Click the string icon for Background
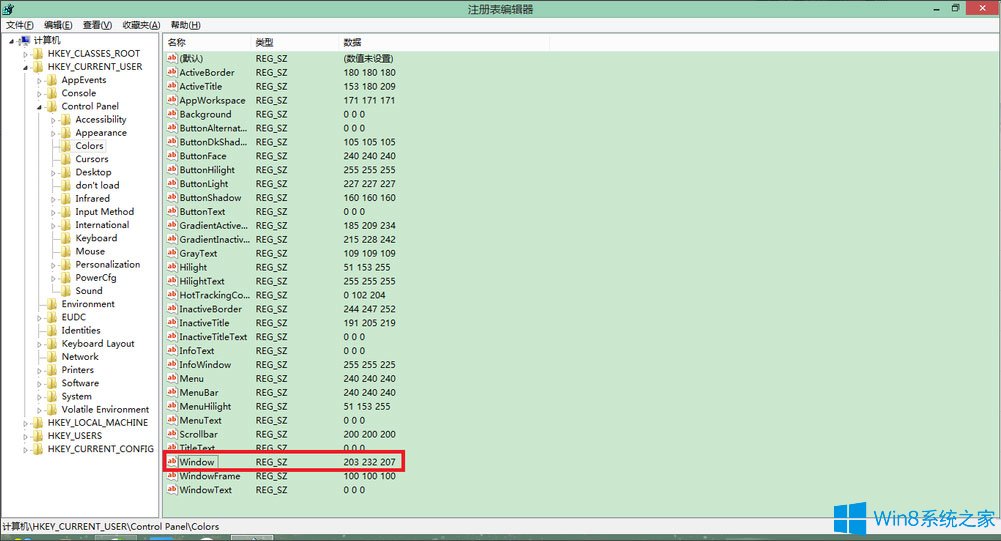This screenshot has width=1001, height=541. click(x=172, y=114)
